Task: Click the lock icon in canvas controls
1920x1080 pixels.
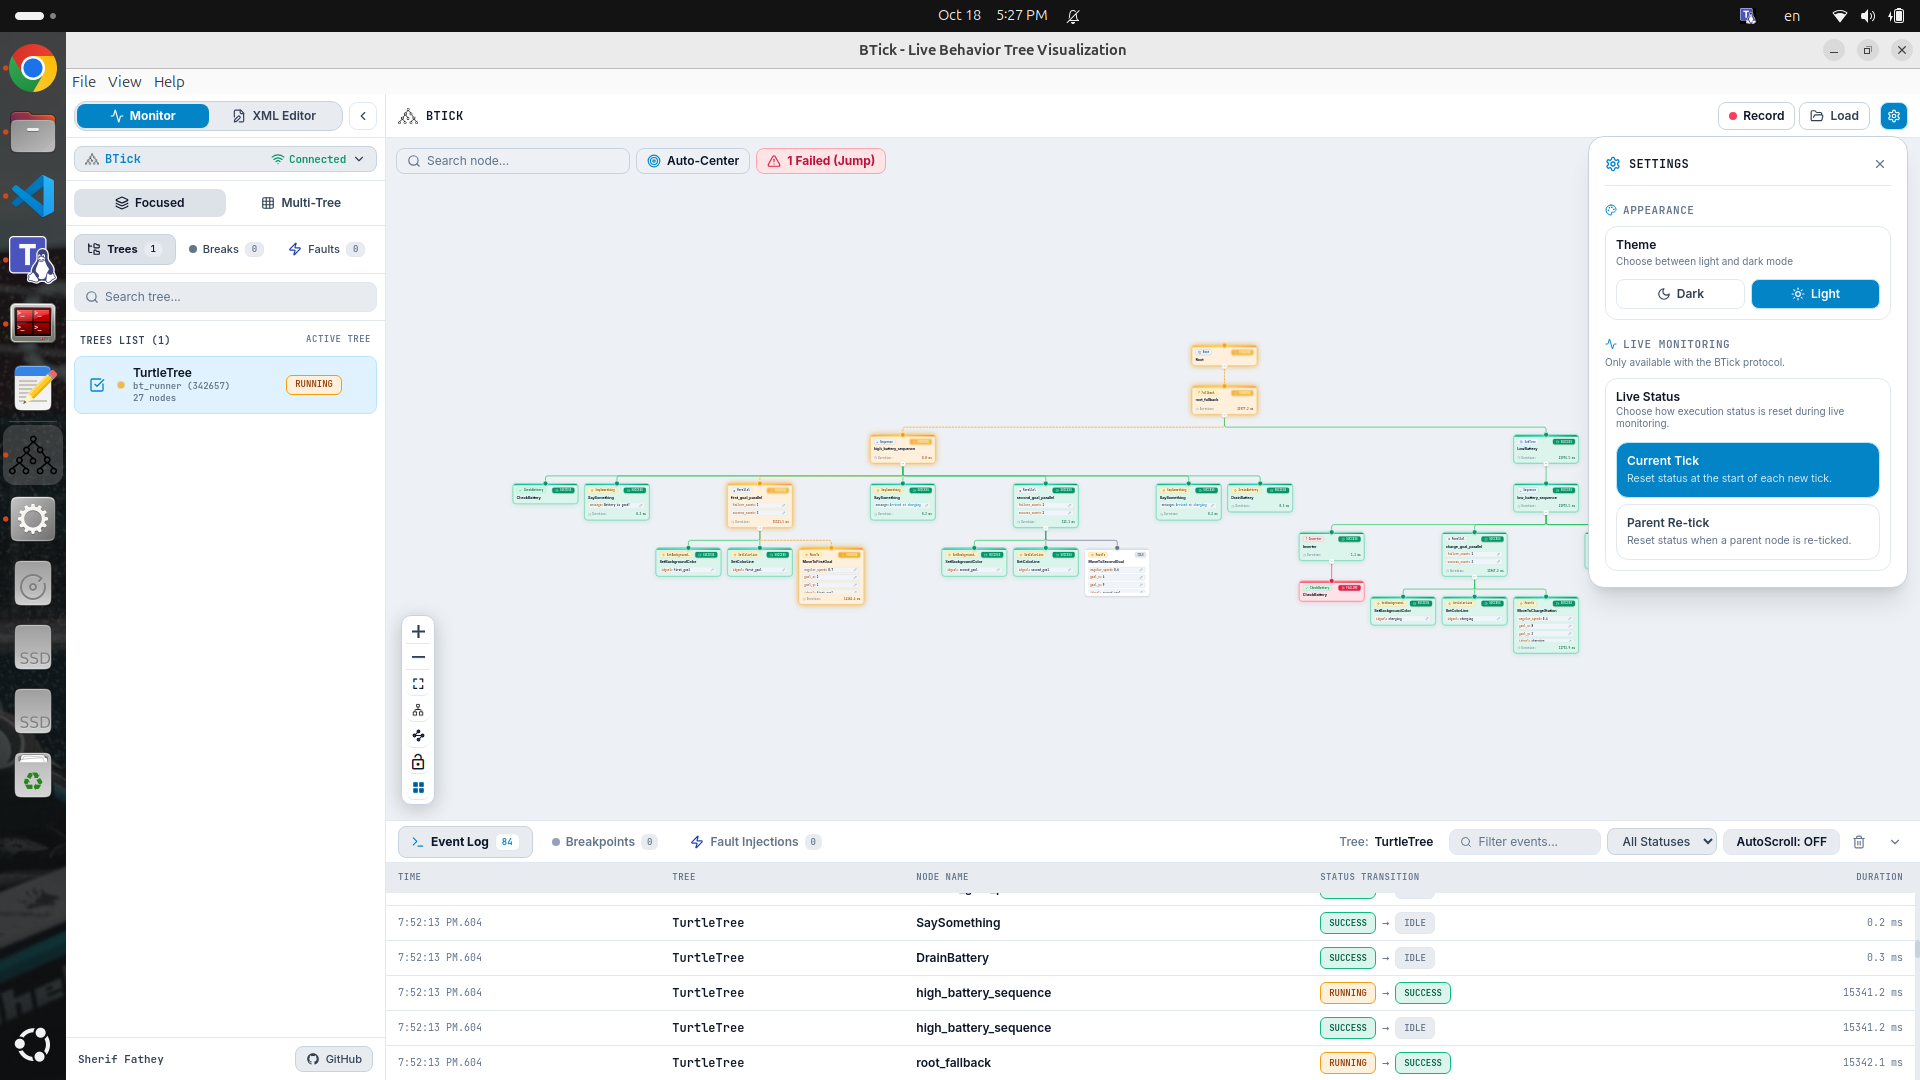Action: pyautogui.click(x=418, y=762)
